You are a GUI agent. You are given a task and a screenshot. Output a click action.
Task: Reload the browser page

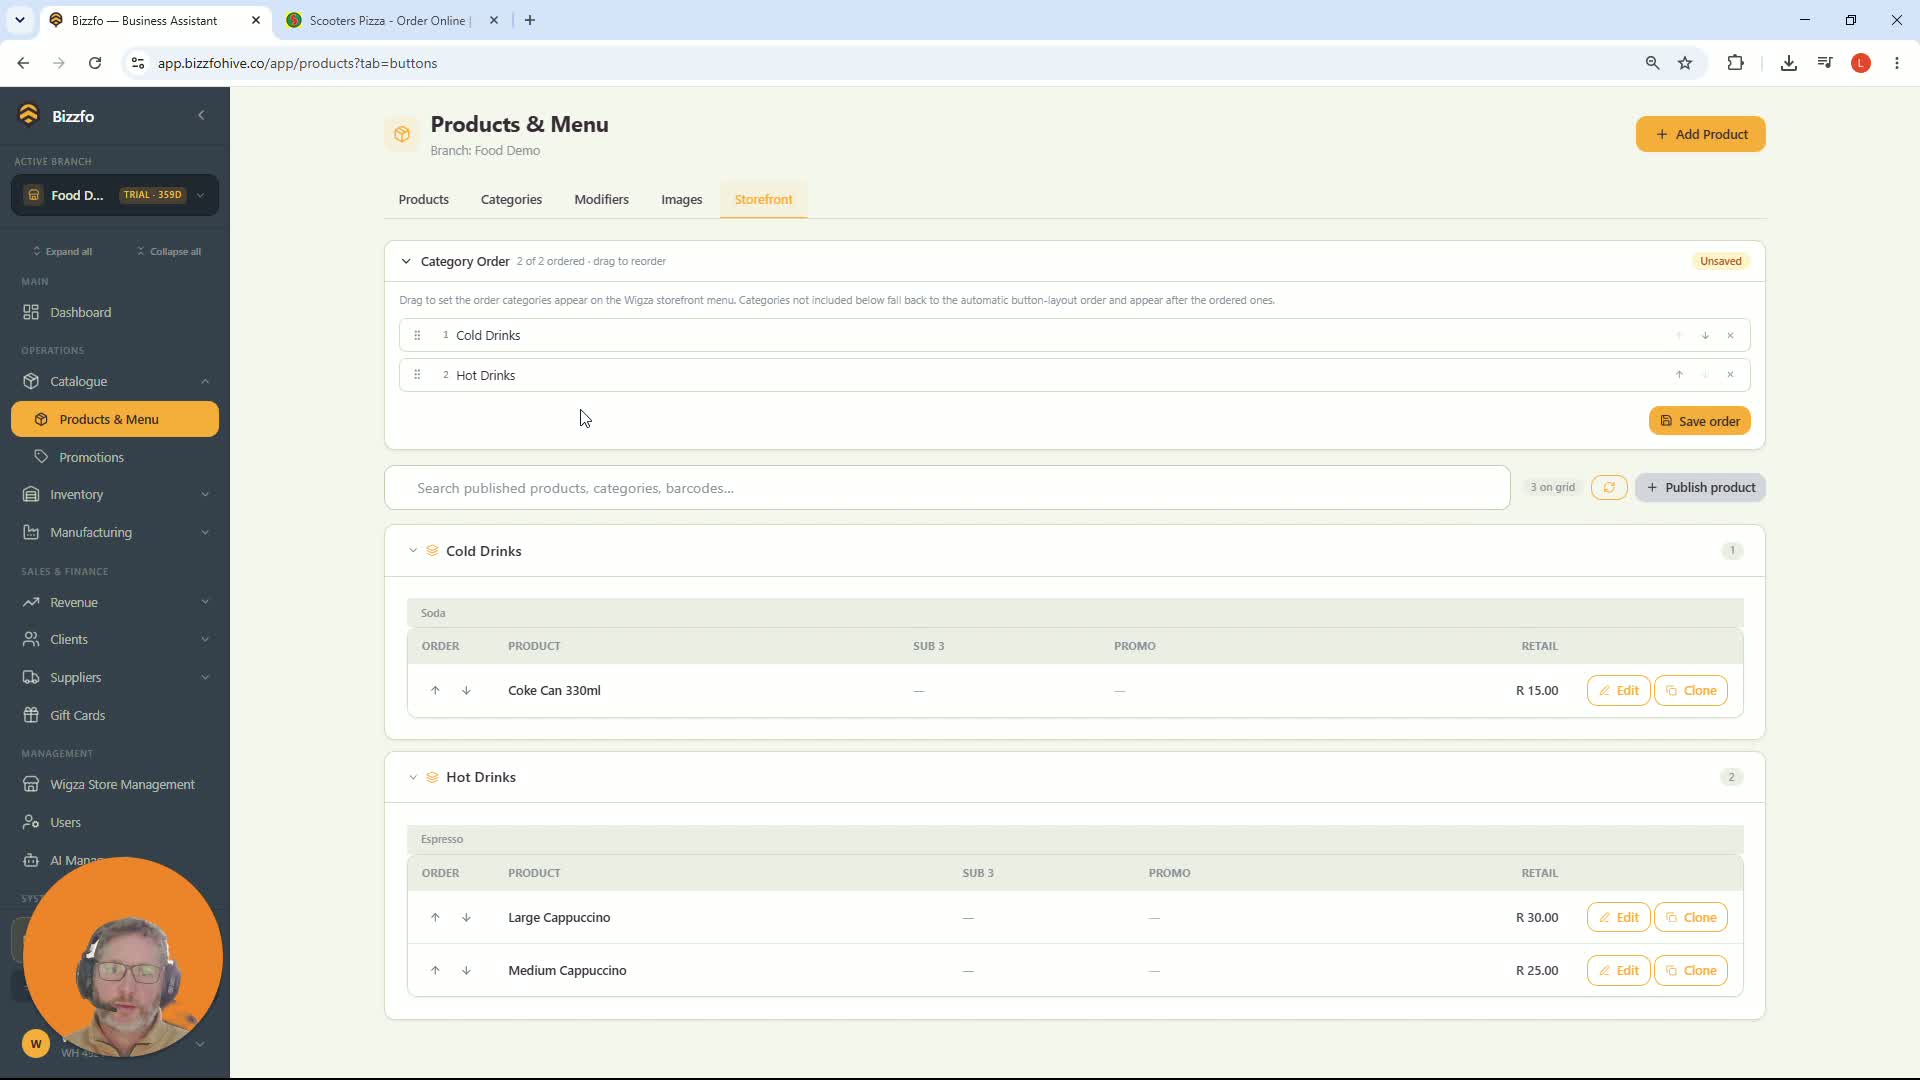point(95,63)
